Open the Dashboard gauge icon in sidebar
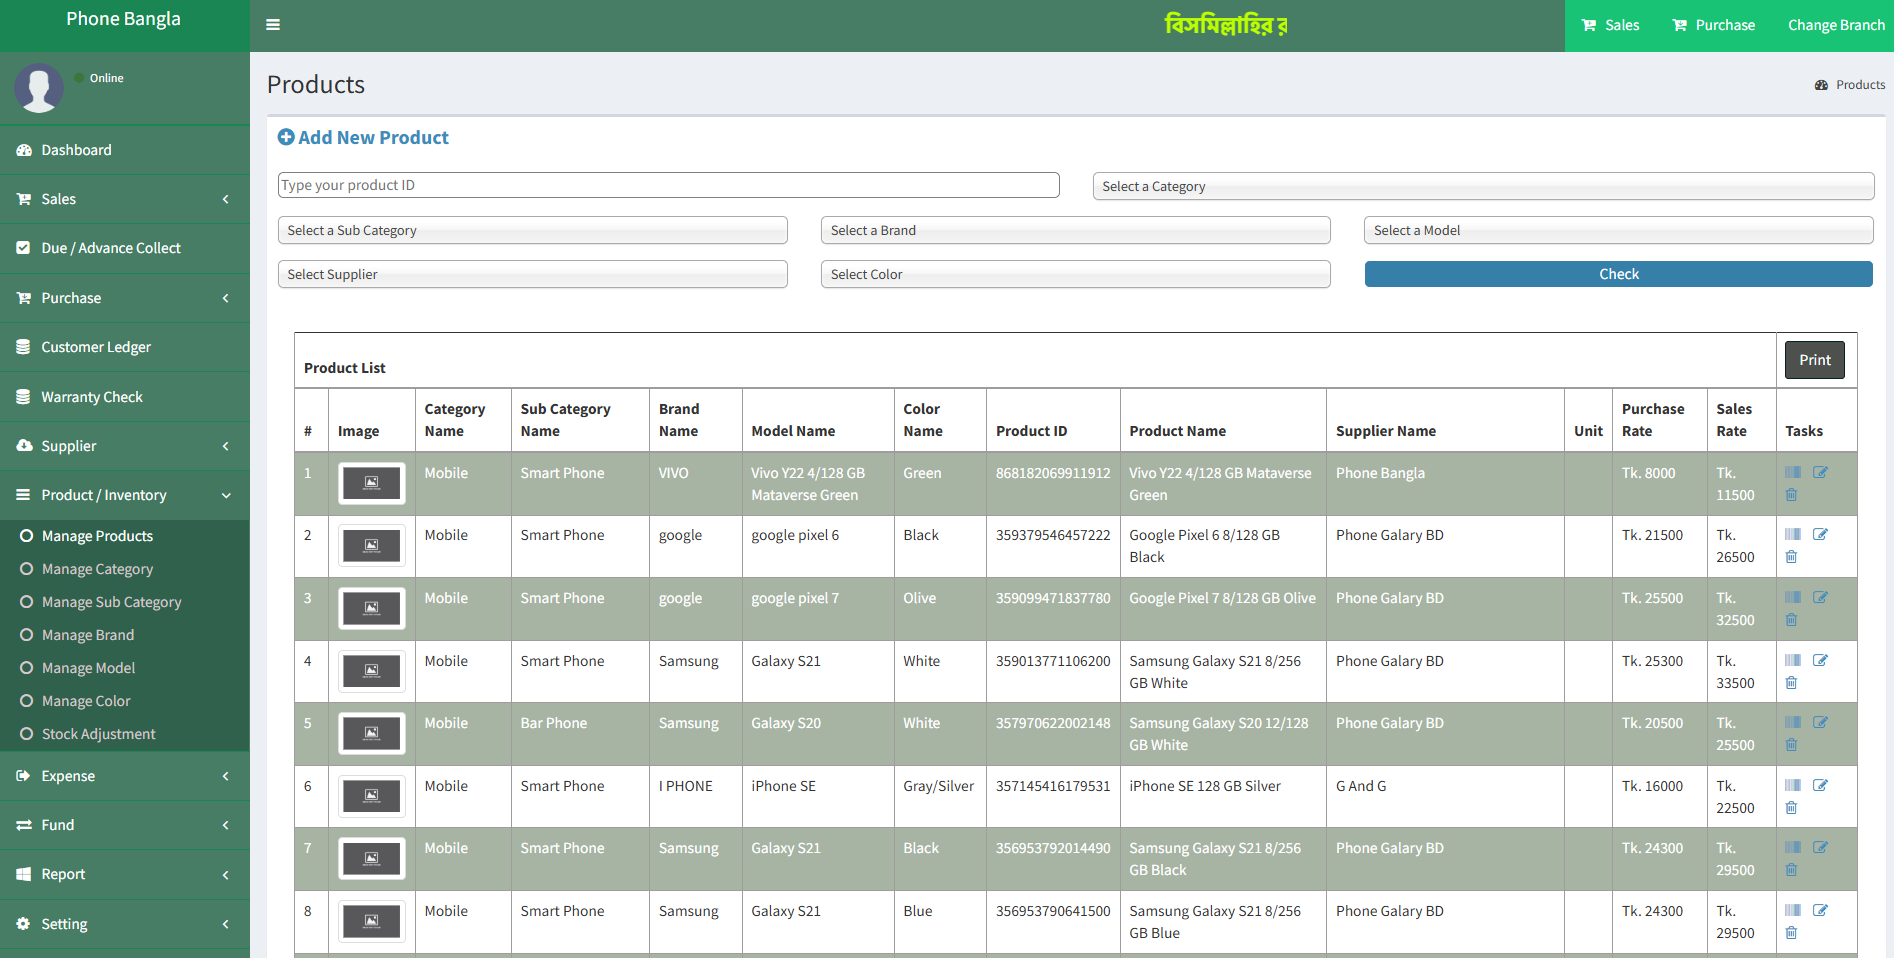This screenshot has width=1894, height=958. point(24,149)
